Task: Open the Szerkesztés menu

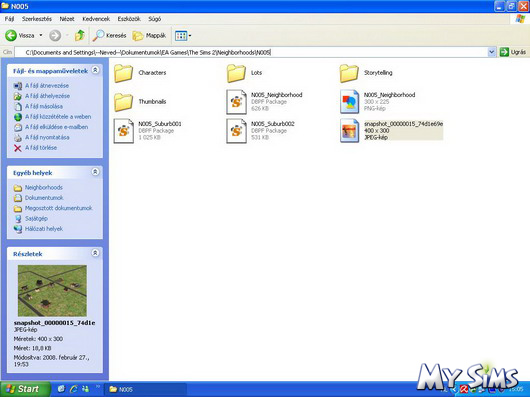Action: (37, 19)
